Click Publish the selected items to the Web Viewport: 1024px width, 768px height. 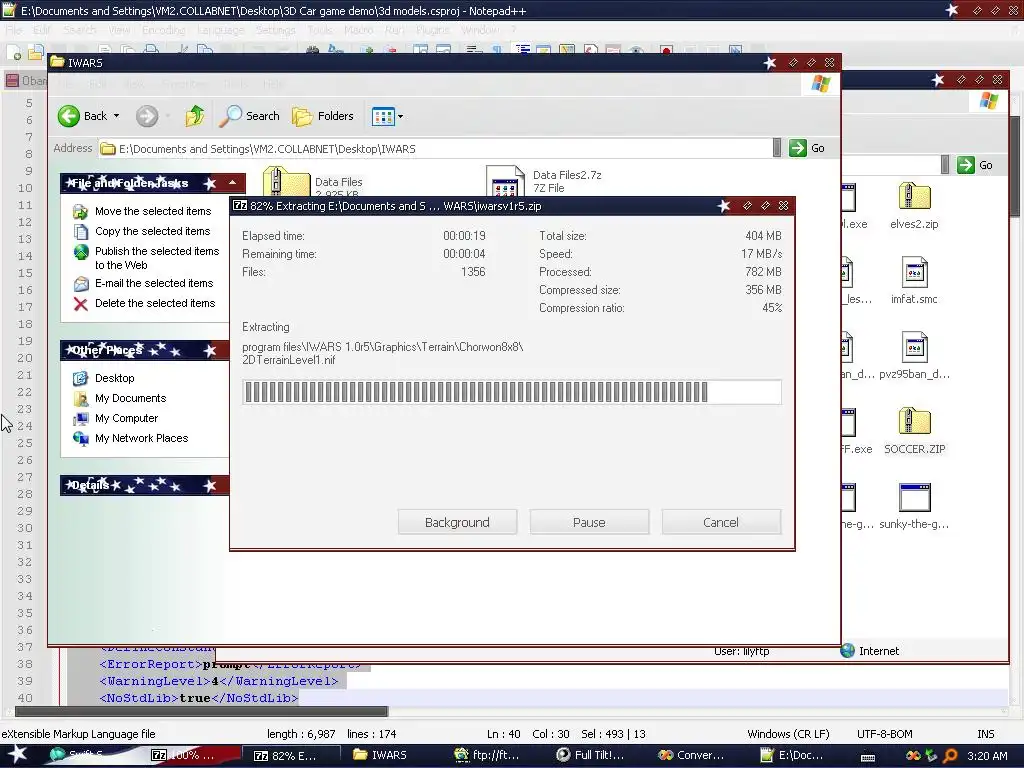click(x=157, y=258)
